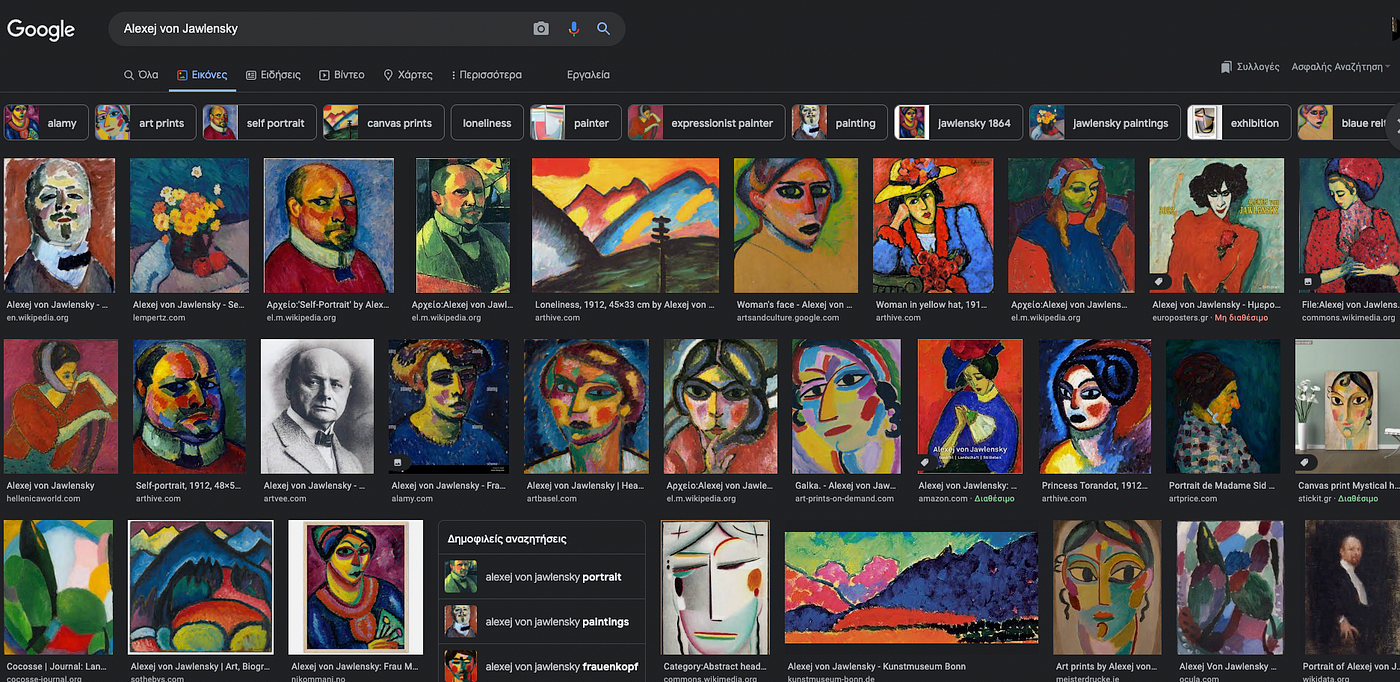The image size is (1400, 682).
Task: Click product tag icon on stickit.gr image
Action: click(1305, 463)
